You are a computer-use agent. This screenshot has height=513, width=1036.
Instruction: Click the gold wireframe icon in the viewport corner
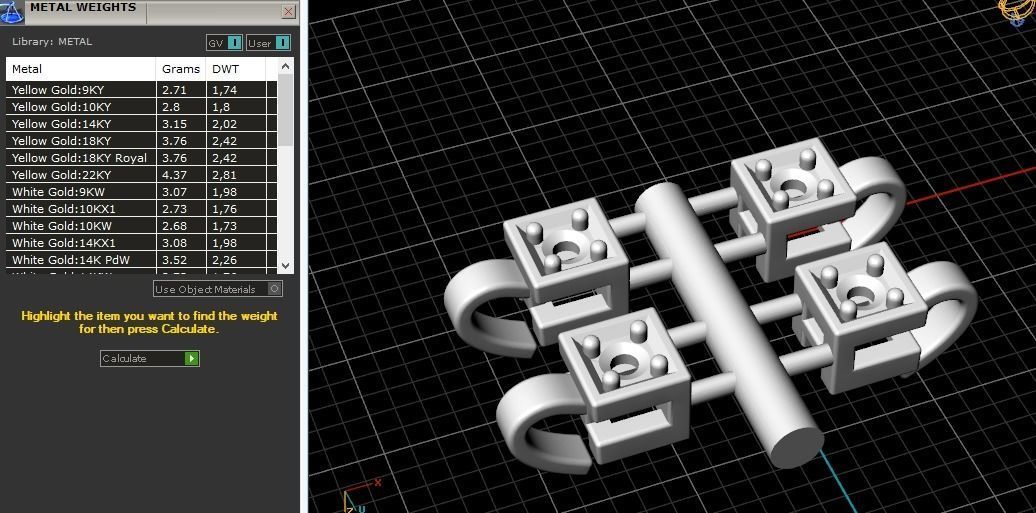[1018, 11]
